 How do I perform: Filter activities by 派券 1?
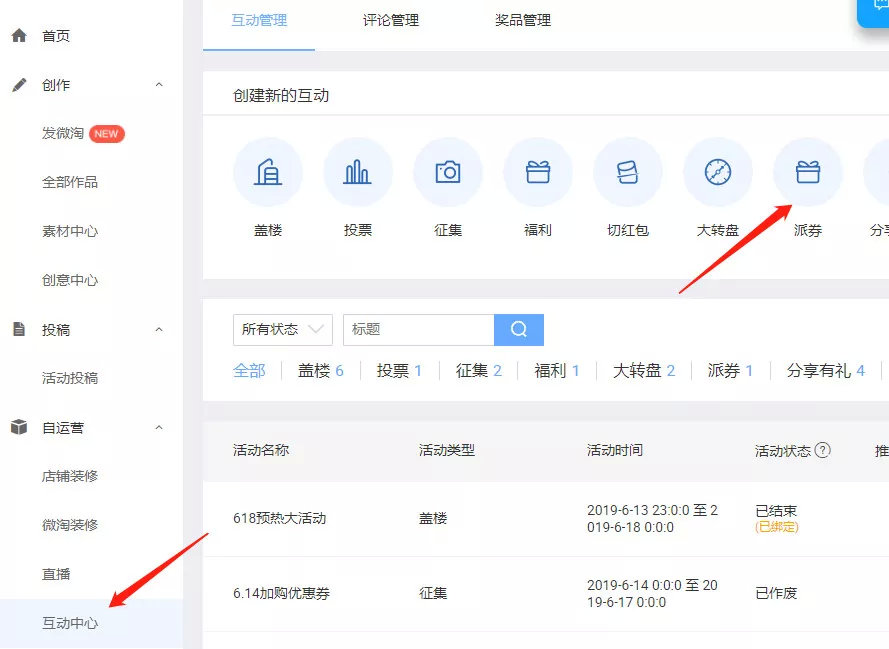[x=729, y=370]
